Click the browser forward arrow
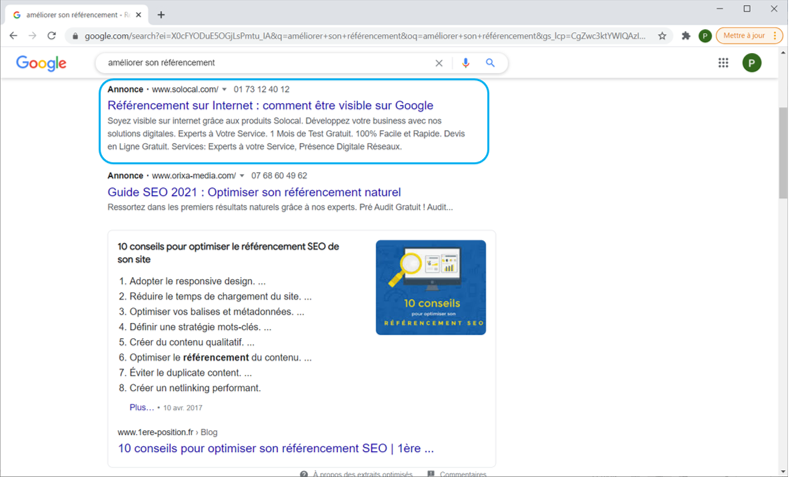The image size is (790, 477). pos(33,36)
